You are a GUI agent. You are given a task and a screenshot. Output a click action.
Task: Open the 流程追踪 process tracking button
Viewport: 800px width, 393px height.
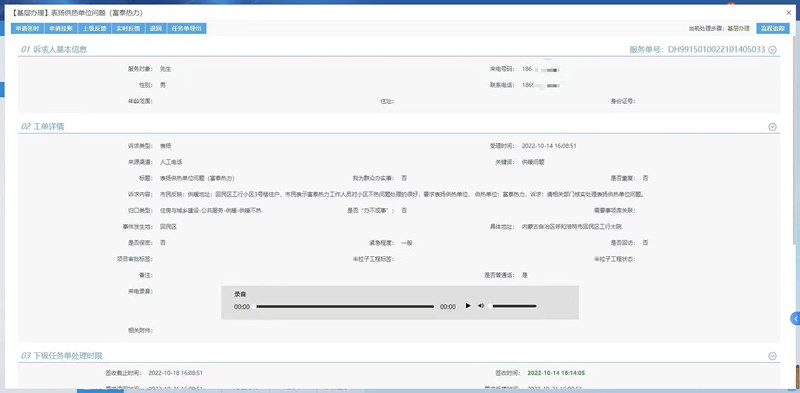coord(773,29)
